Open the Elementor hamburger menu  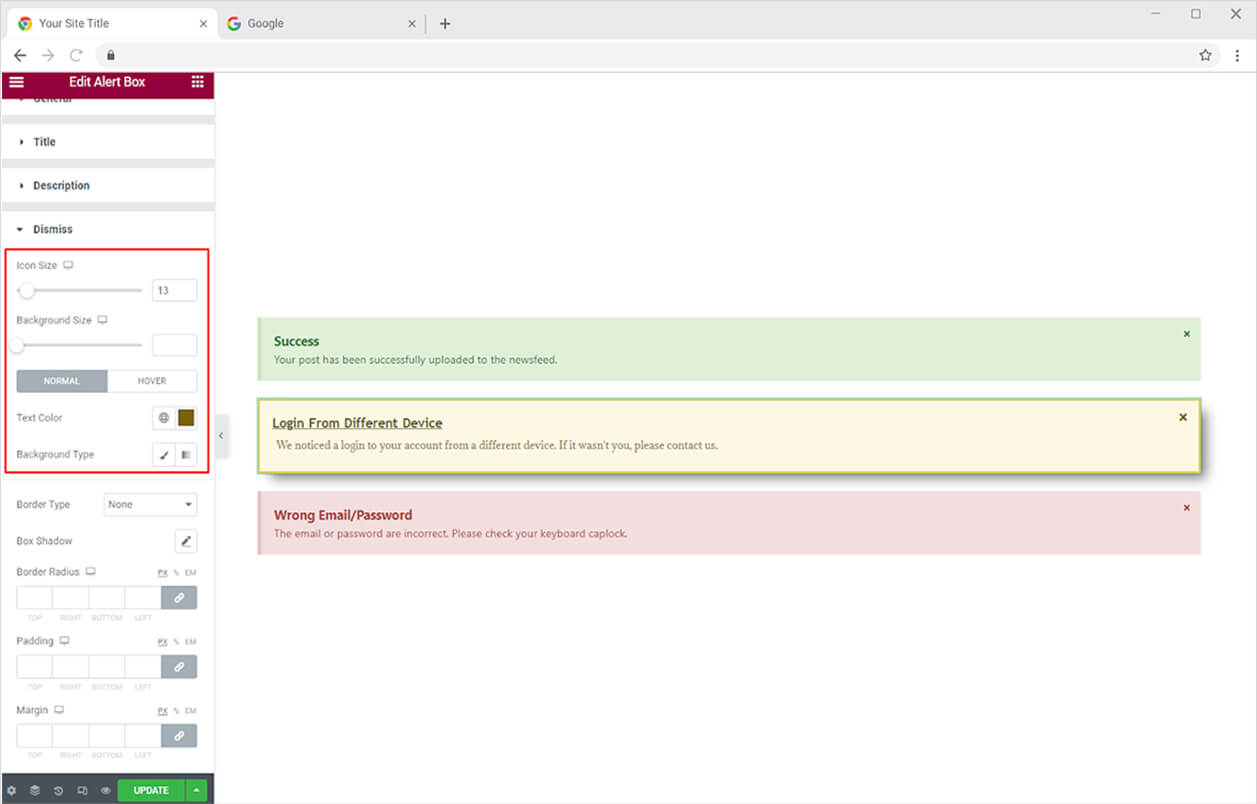(16, 82)
